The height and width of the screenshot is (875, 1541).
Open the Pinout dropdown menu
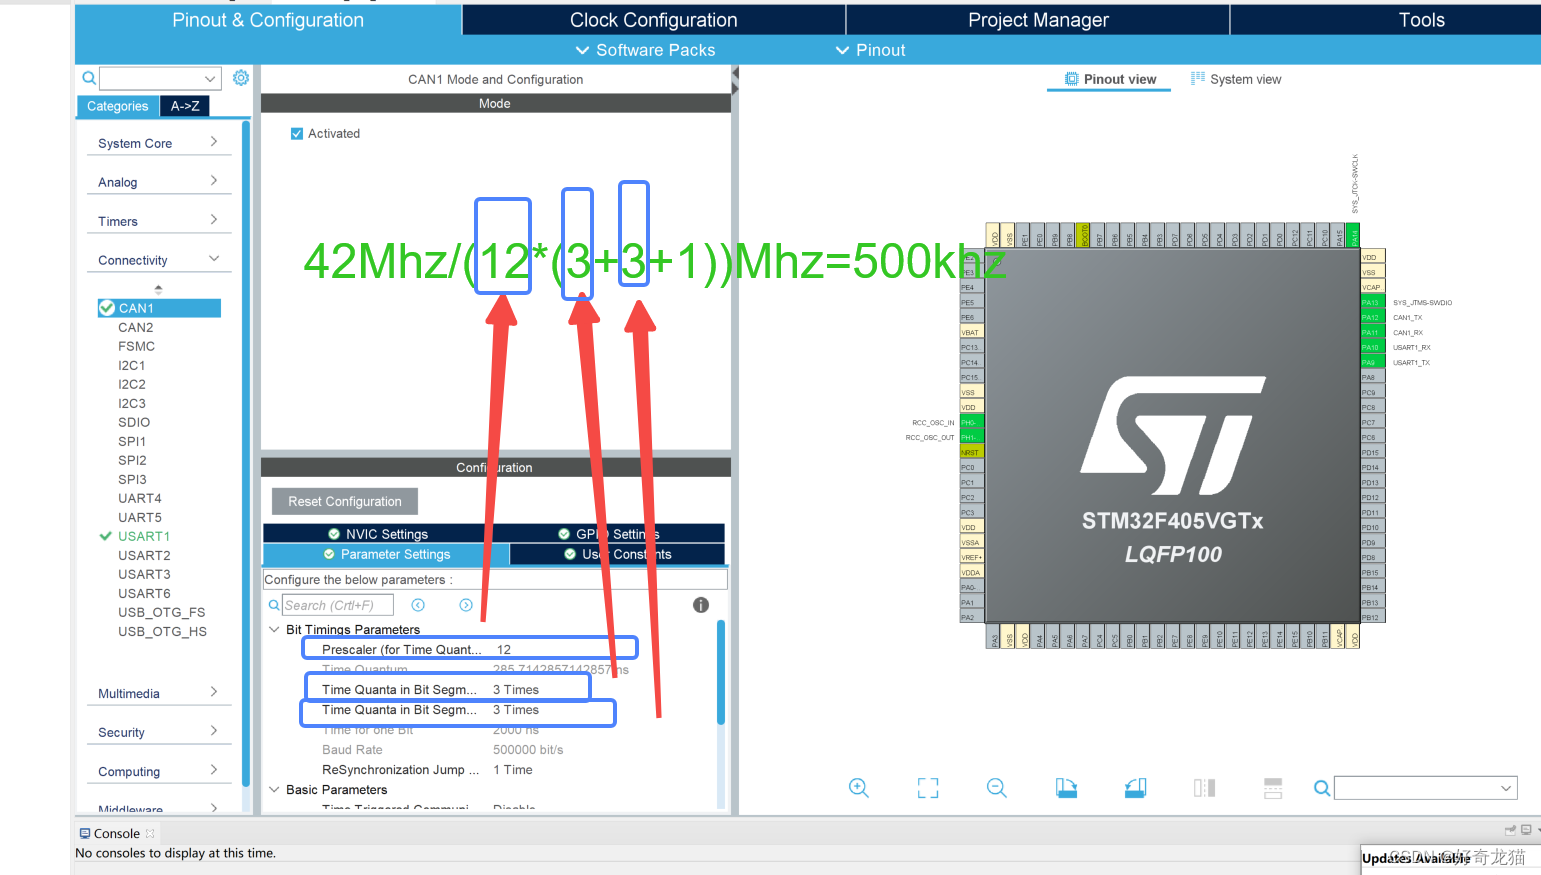[870, 50]
